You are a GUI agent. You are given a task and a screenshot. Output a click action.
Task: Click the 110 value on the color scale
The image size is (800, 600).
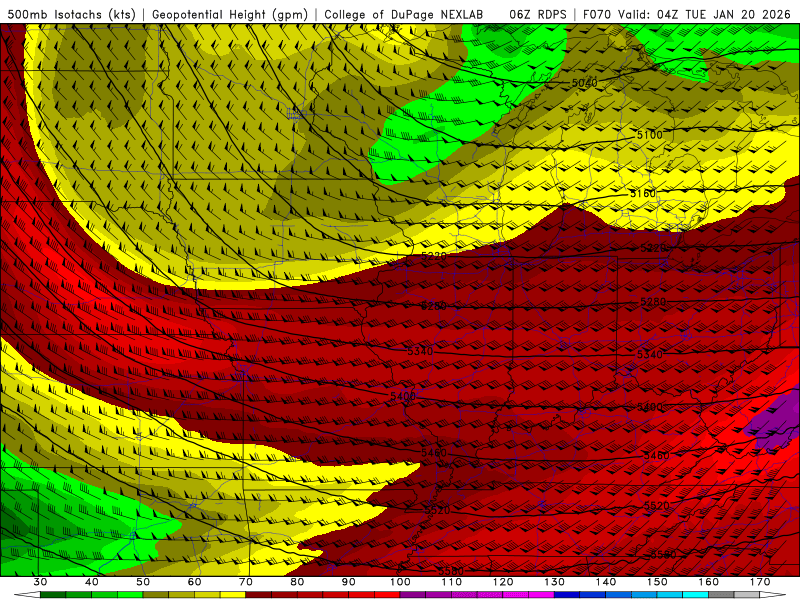click(x=452, y=582)
